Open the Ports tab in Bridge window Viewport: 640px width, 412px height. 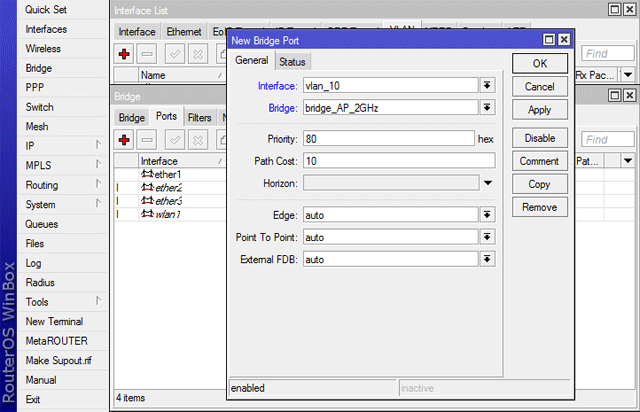pyautogui.click(x=167, y=116)
